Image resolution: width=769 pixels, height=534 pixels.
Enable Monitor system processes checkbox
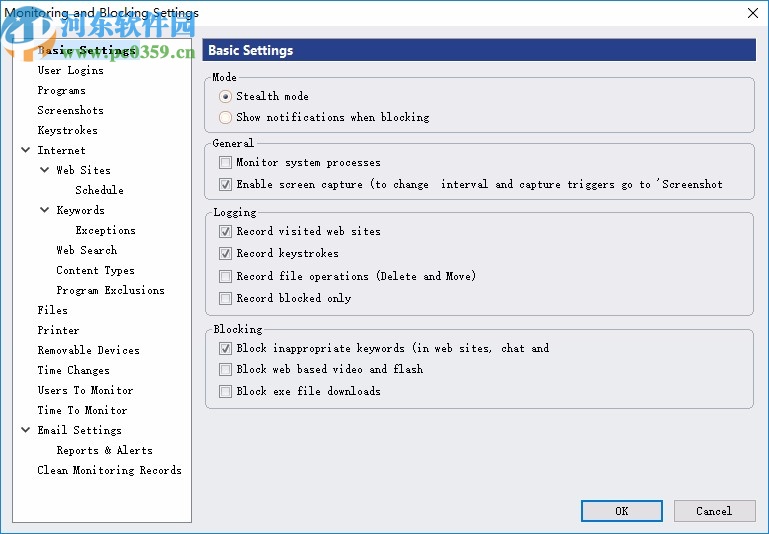[x=225, y=162]
